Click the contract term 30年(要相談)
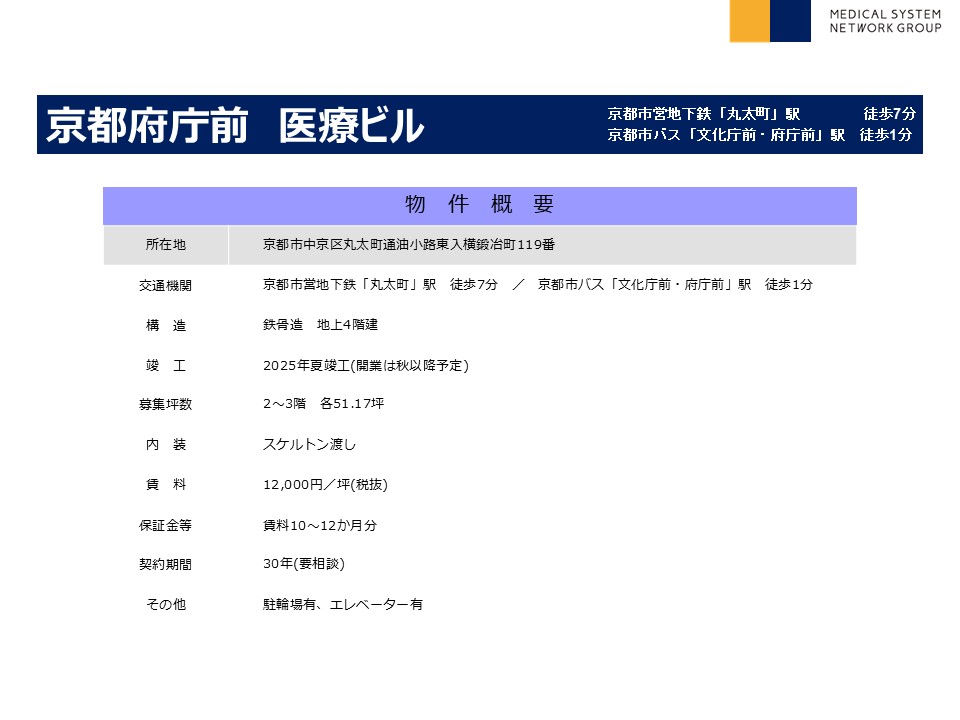960x720 pixels. (303, 564)
